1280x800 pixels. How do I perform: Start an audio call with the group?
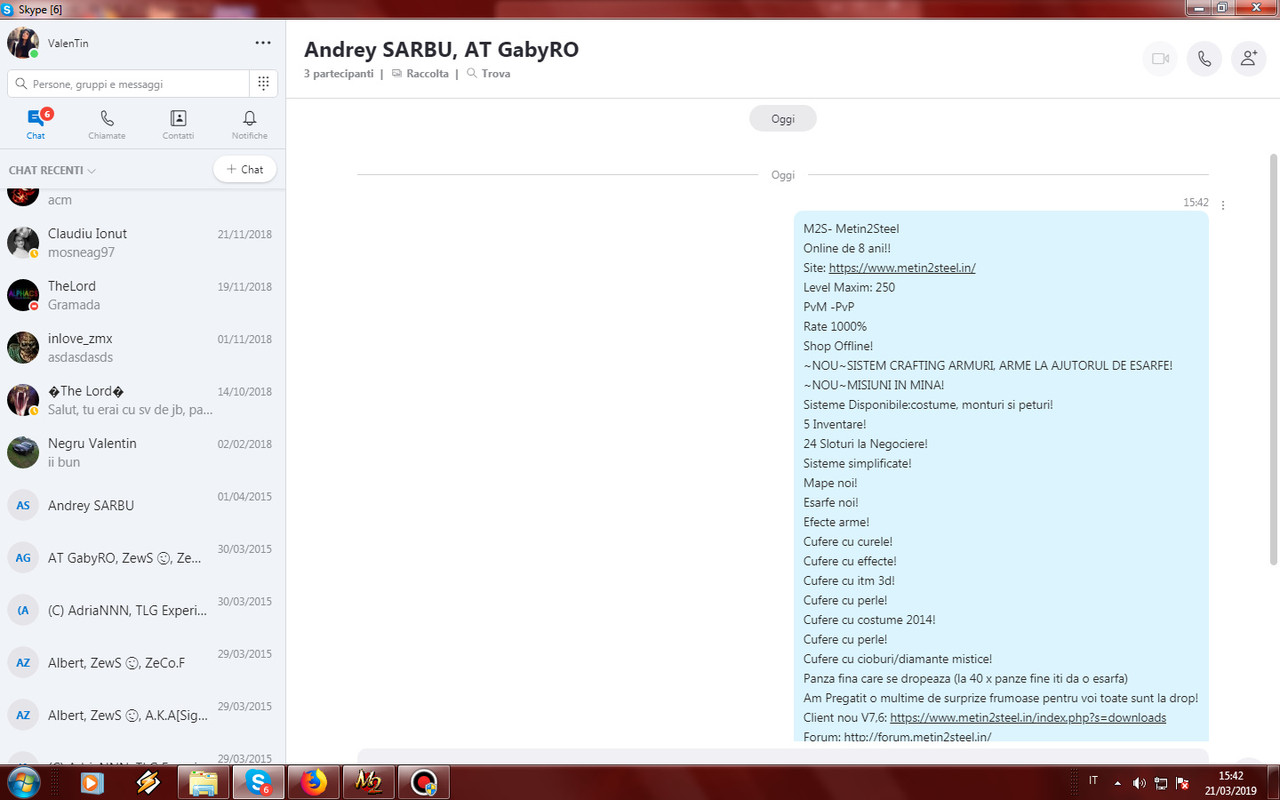1204,59
